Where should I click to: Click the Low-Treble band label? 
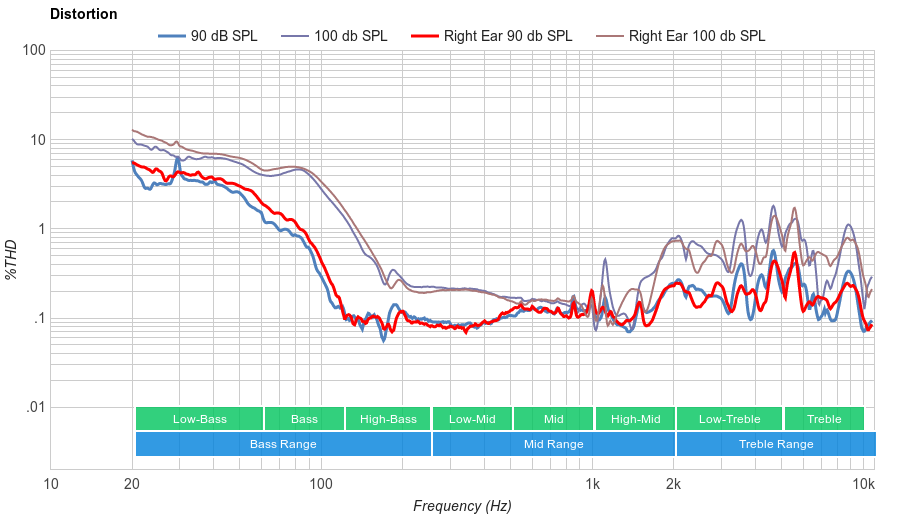click(729, 419)
